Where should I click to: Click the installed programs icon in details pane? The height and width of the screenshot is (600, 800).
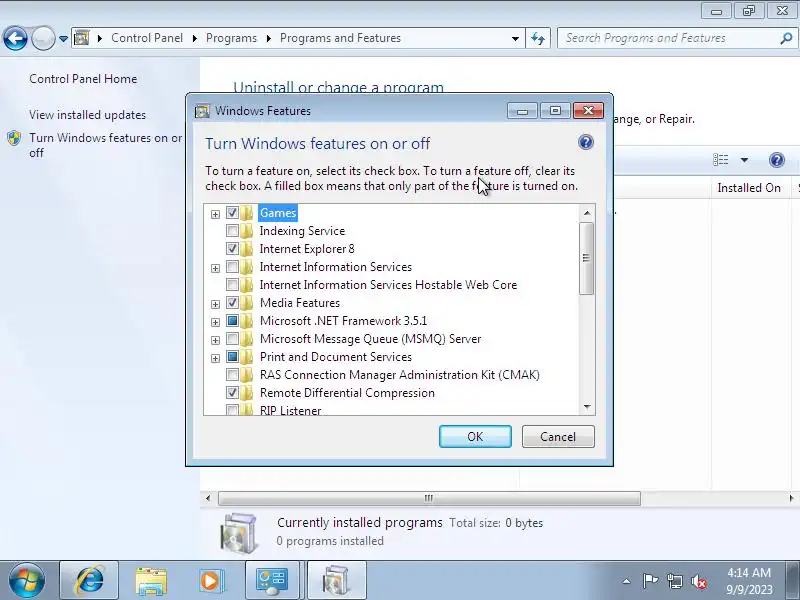coord(238,533)
